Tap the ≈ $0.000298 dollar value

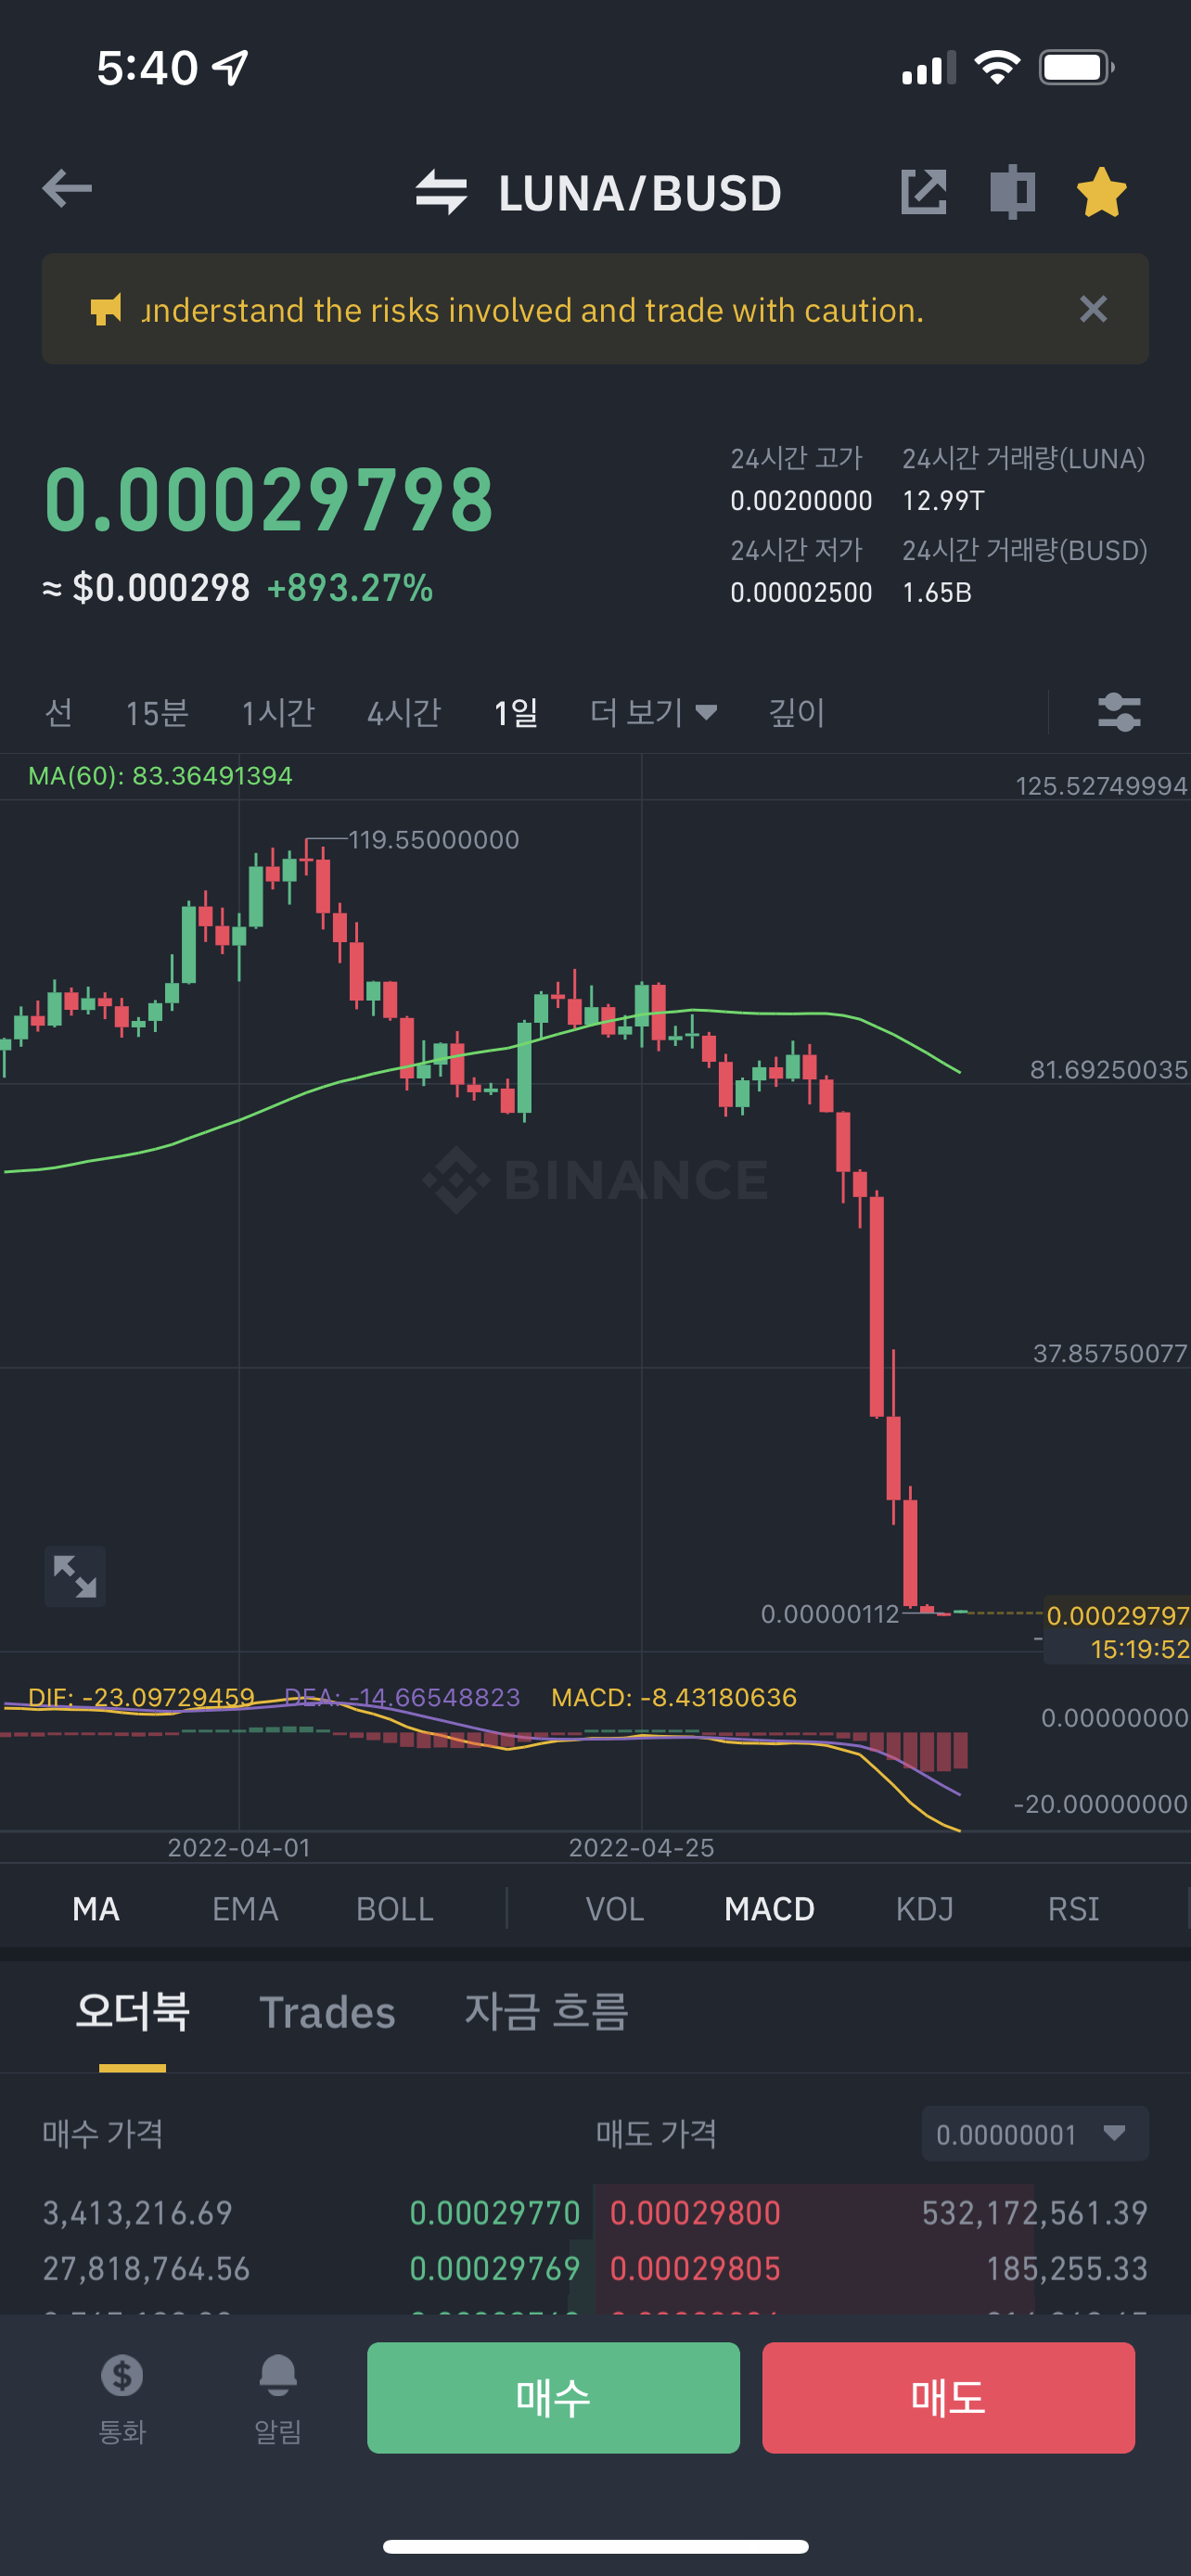pyautogui.click(x=146, y=588)
